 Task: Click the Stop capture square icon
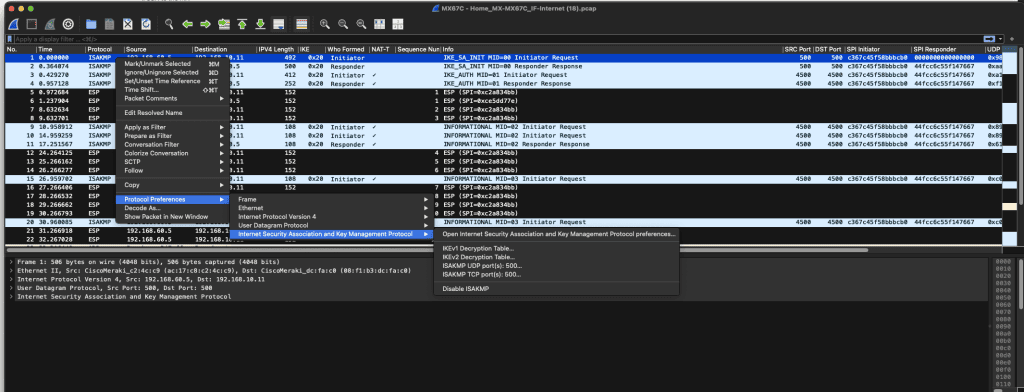point(31,24)
